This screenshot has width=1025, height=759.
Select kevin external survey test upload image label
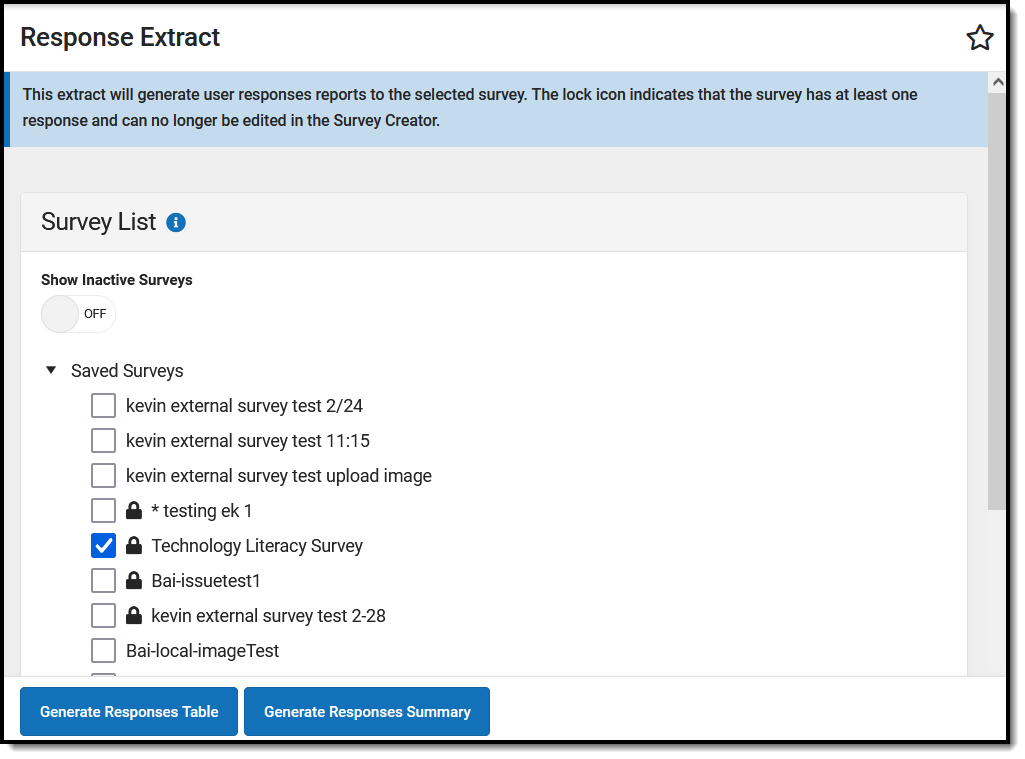[278, 476]
